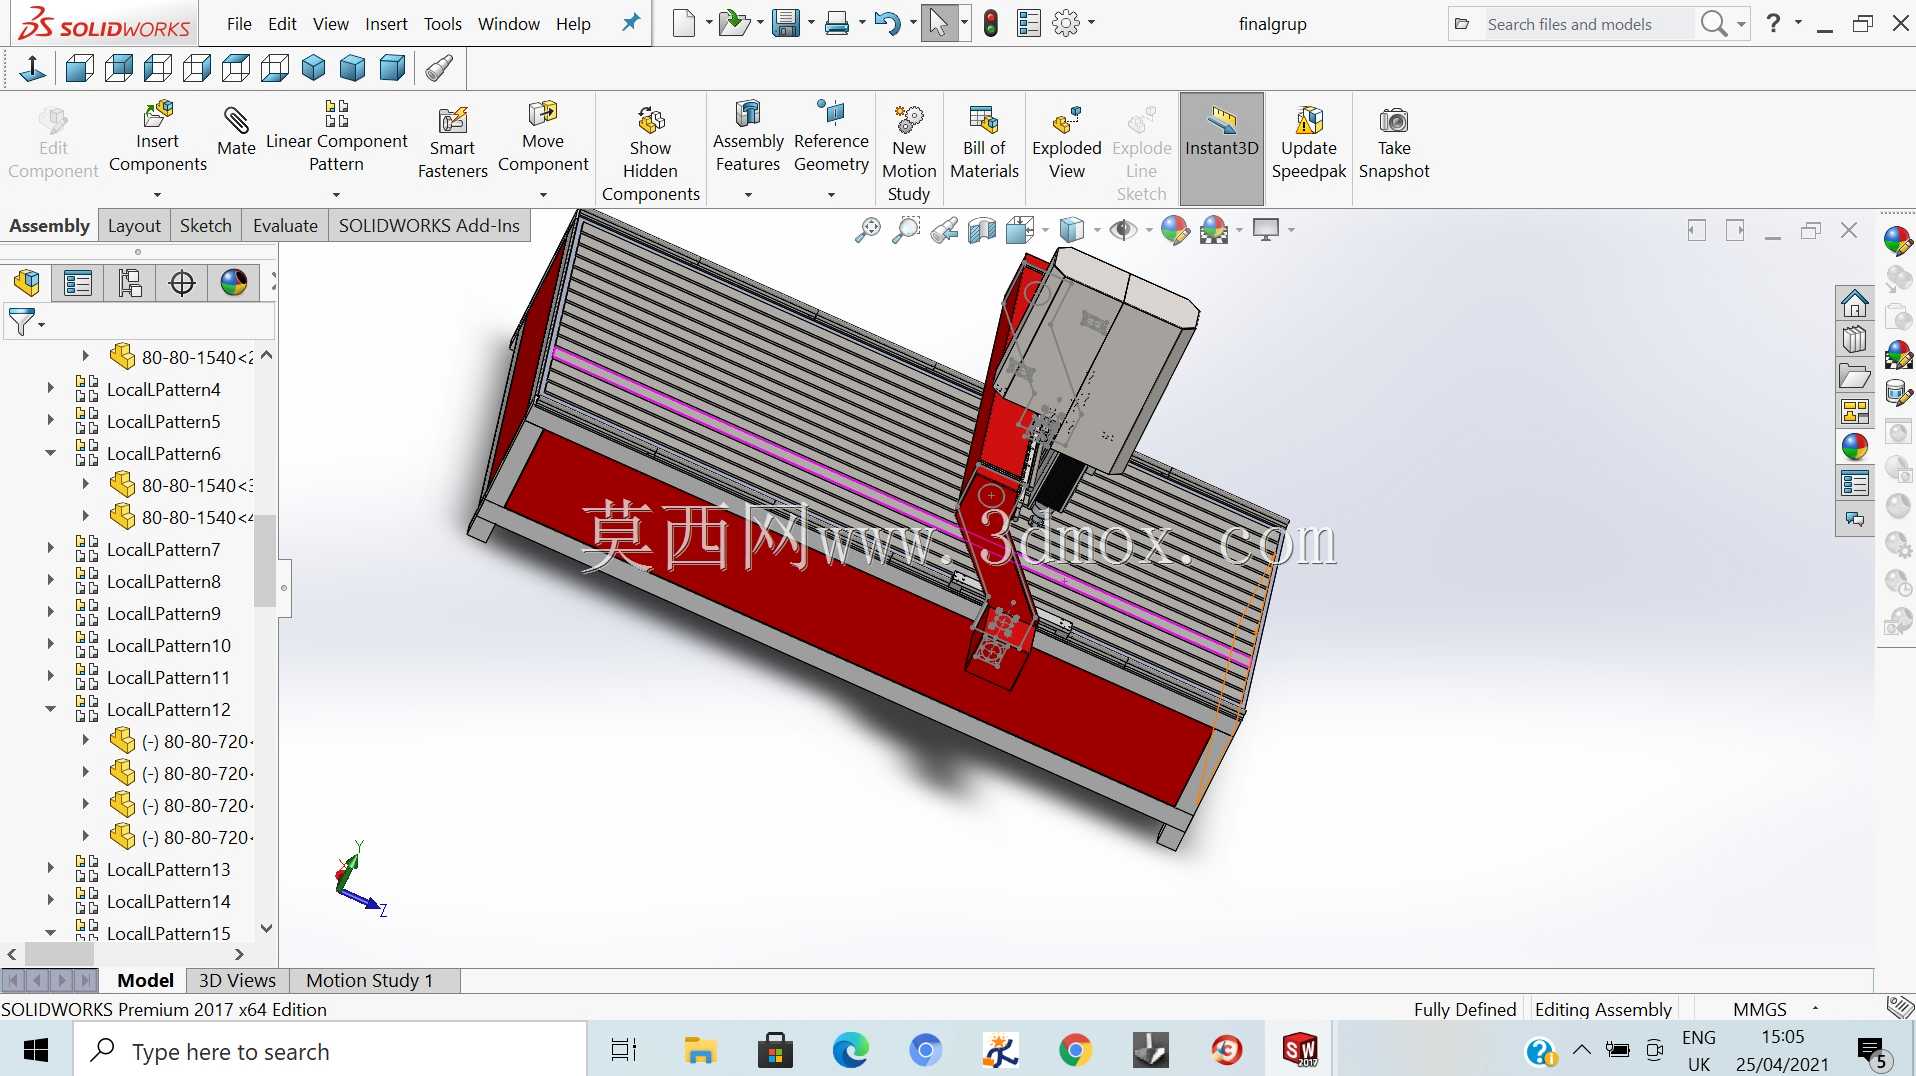Open the Help menu

[x=573, y=24]
